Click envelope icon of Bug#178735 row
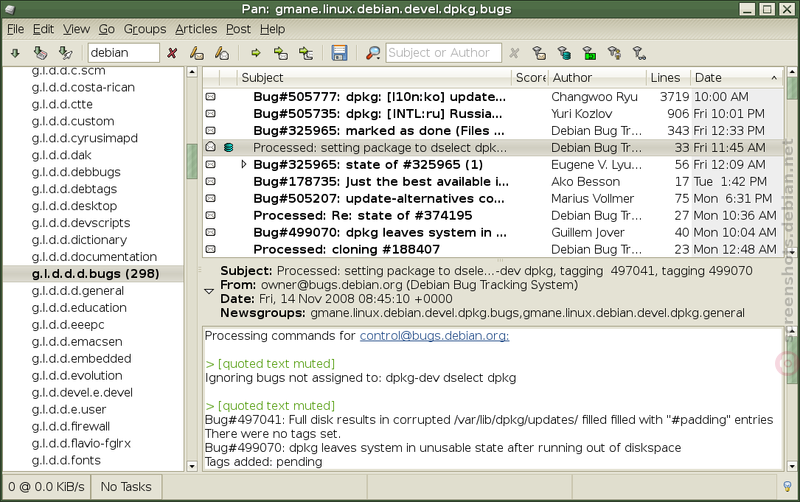 tap(210, 181)
